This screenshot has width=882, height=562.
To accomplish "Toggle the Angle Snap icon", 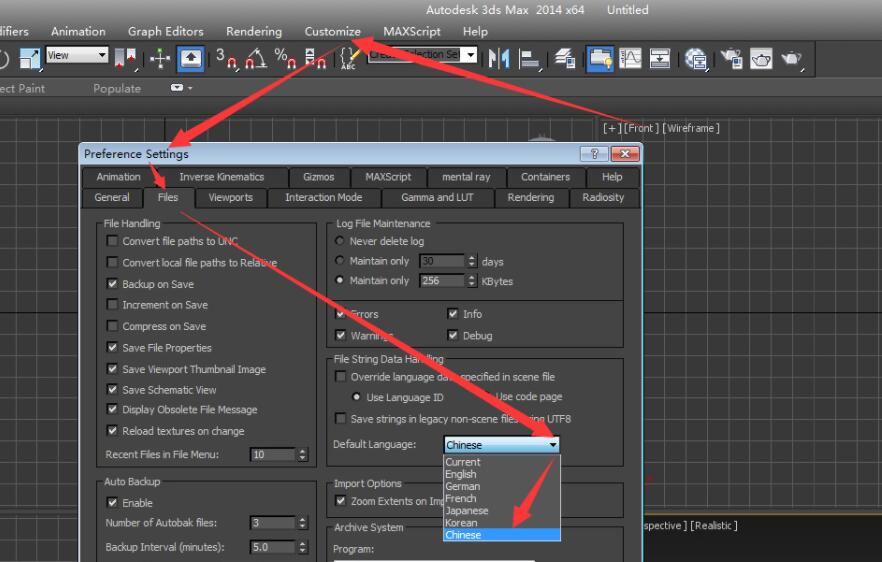I will click(255, 59).
